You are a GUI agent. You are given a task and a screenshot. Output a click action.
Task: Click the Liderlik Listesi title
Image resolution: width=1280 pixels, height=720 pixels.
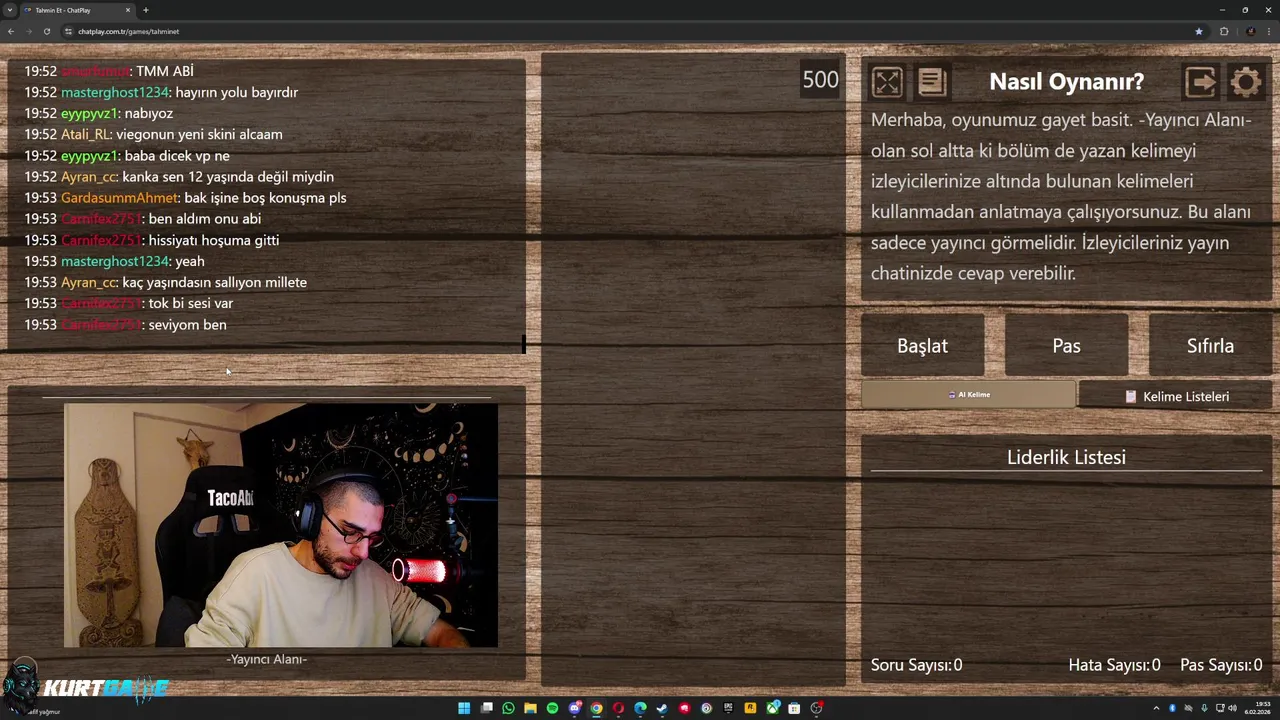(x=1066, y=457)
